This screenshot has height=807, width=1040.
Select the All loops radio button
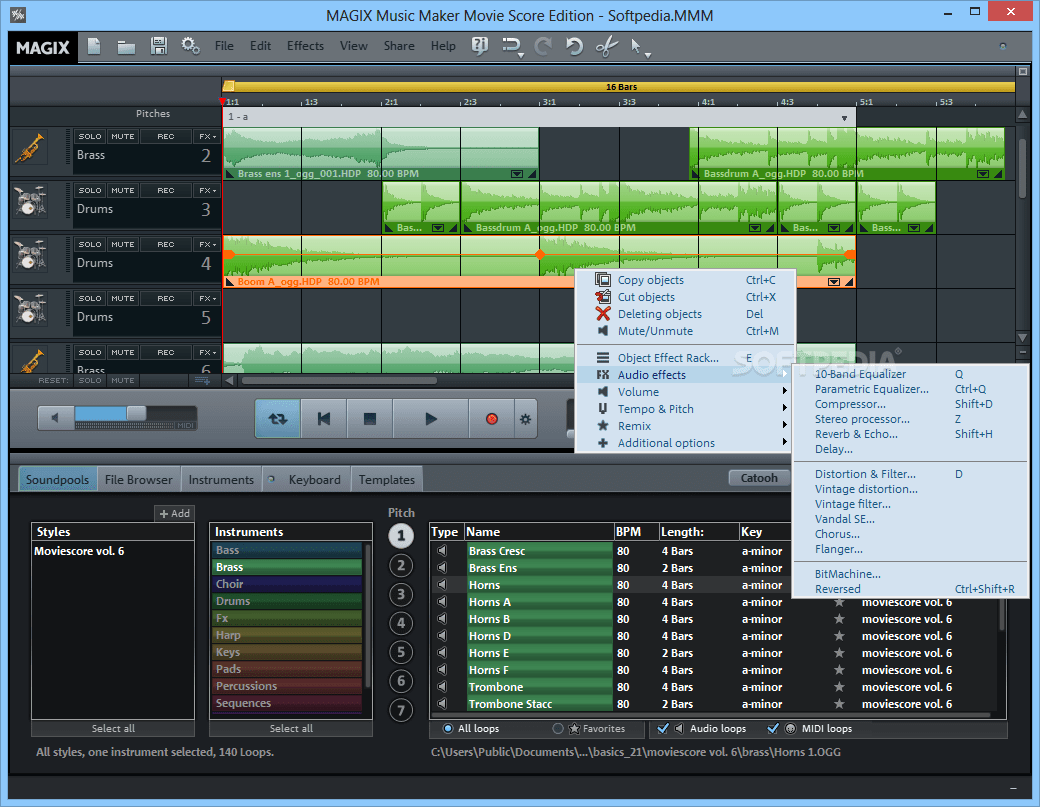click(448, 728)
